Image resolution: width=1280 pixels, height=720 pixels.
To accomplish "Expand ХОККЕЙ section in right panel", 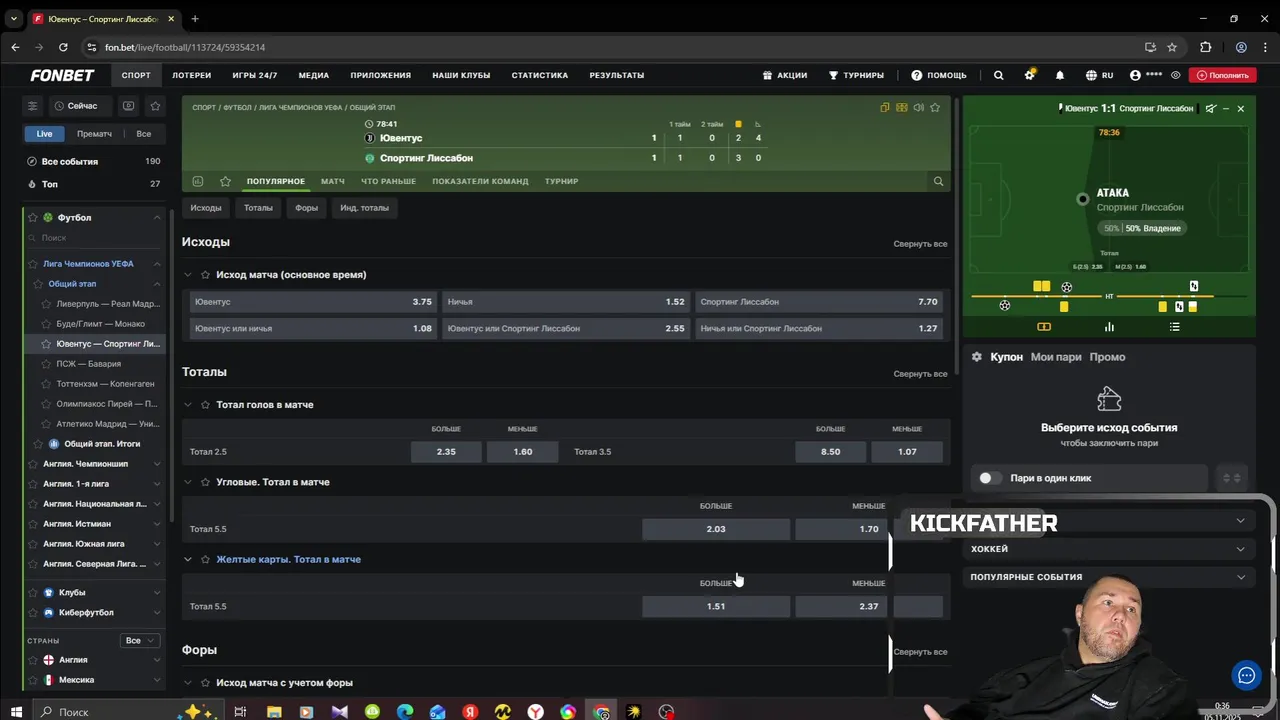I will pos(1108,549).
